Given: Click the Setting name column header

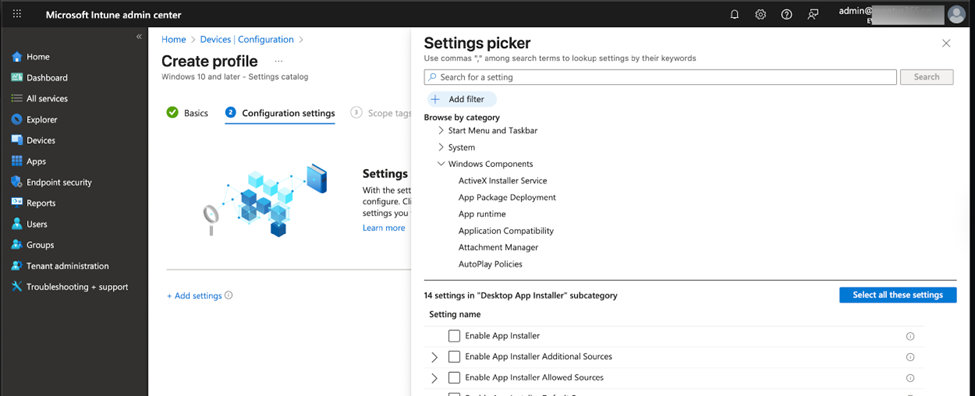Looking at the screenshot, I should 455,315.
